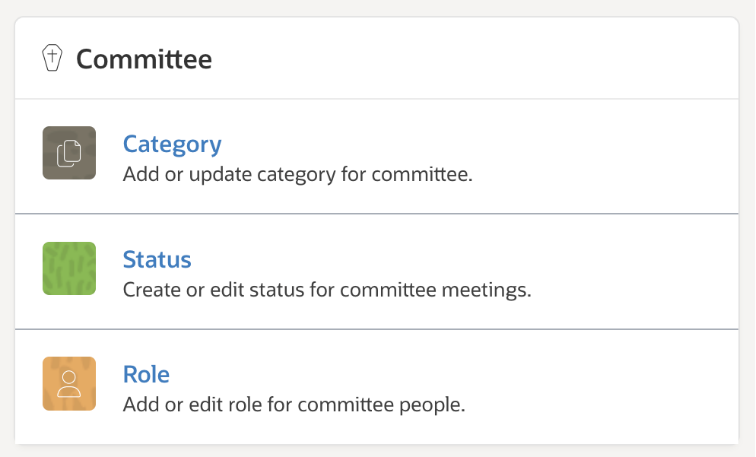Viewport: 756px width, 457px height.
Task: Click the green Status icon
Action: (x=69, y=268)
